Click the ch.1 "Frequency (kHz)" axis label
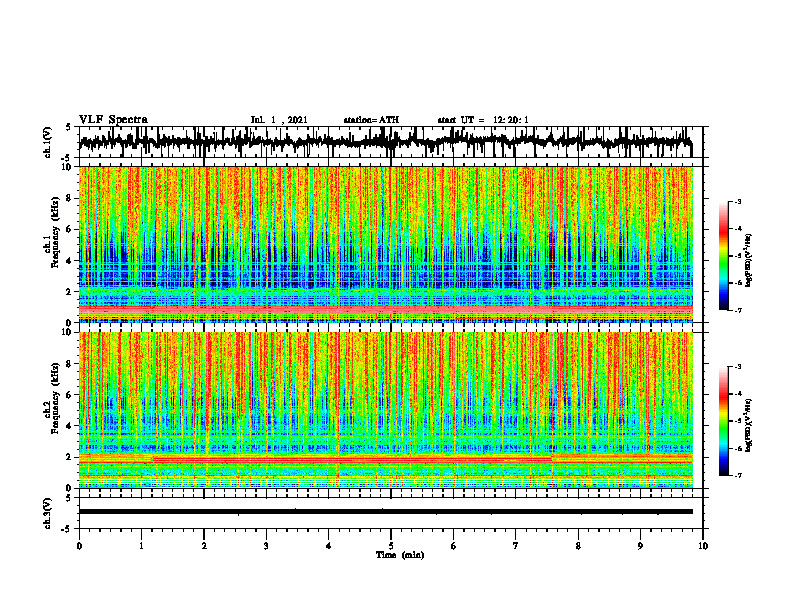The image size is (792, 612). (55, 233)
